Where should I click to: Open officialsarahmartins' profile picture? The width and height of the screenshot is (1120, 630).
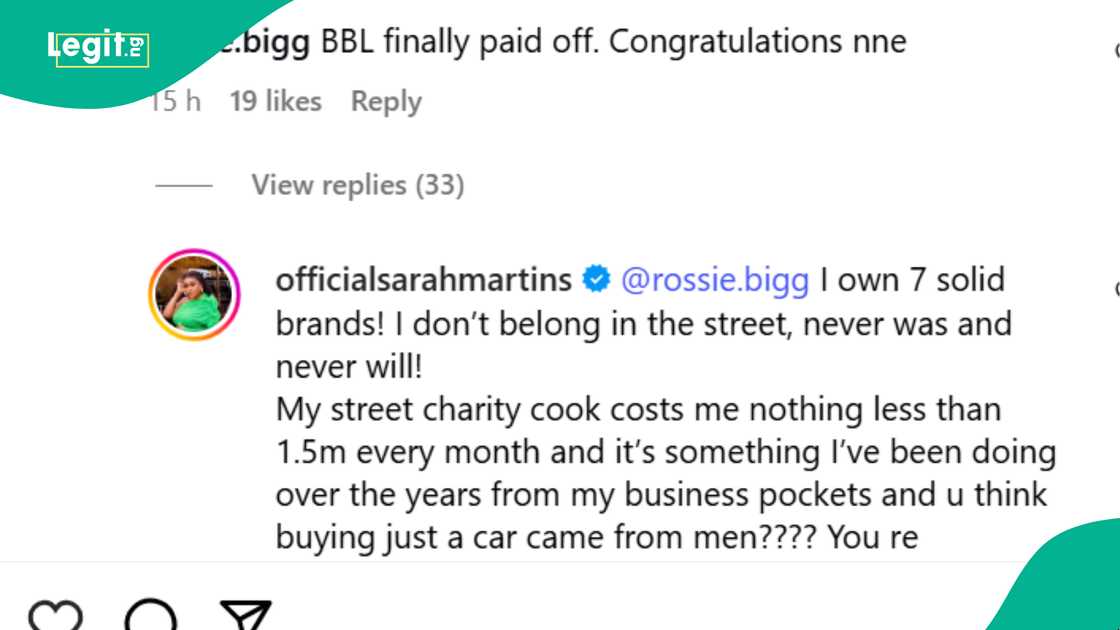tap(195, 296)
